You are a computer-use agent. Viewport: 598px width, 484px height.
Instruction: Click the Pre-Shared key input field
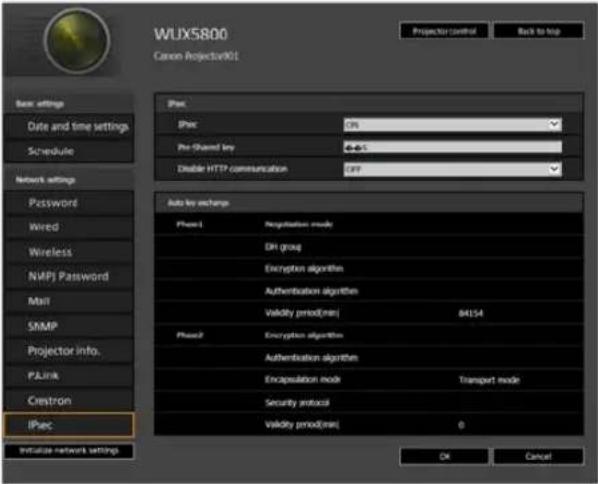point(452,147)
